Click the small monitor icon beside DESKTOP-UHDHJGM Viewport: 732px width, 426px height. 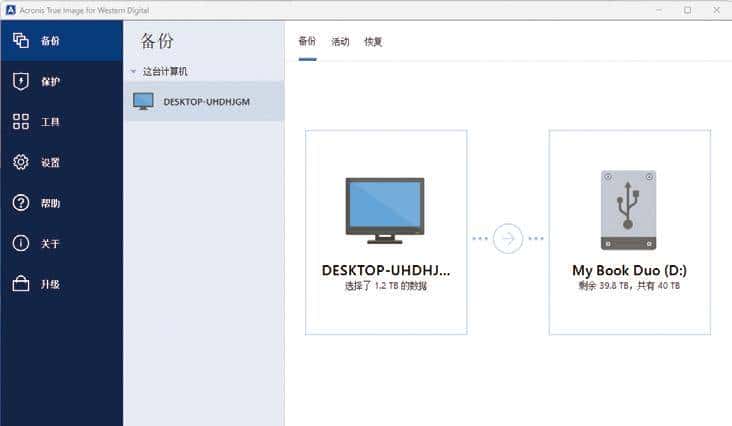tap(143, 101)
